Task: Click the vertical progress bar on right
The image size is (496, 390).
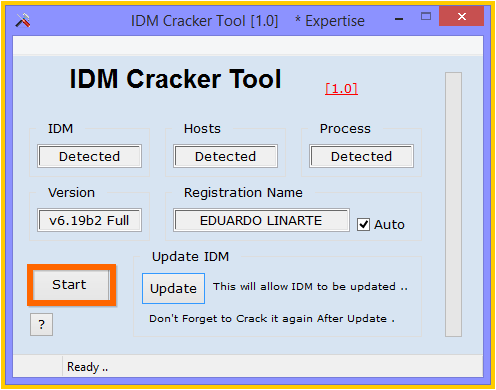Action: point(453,204)
